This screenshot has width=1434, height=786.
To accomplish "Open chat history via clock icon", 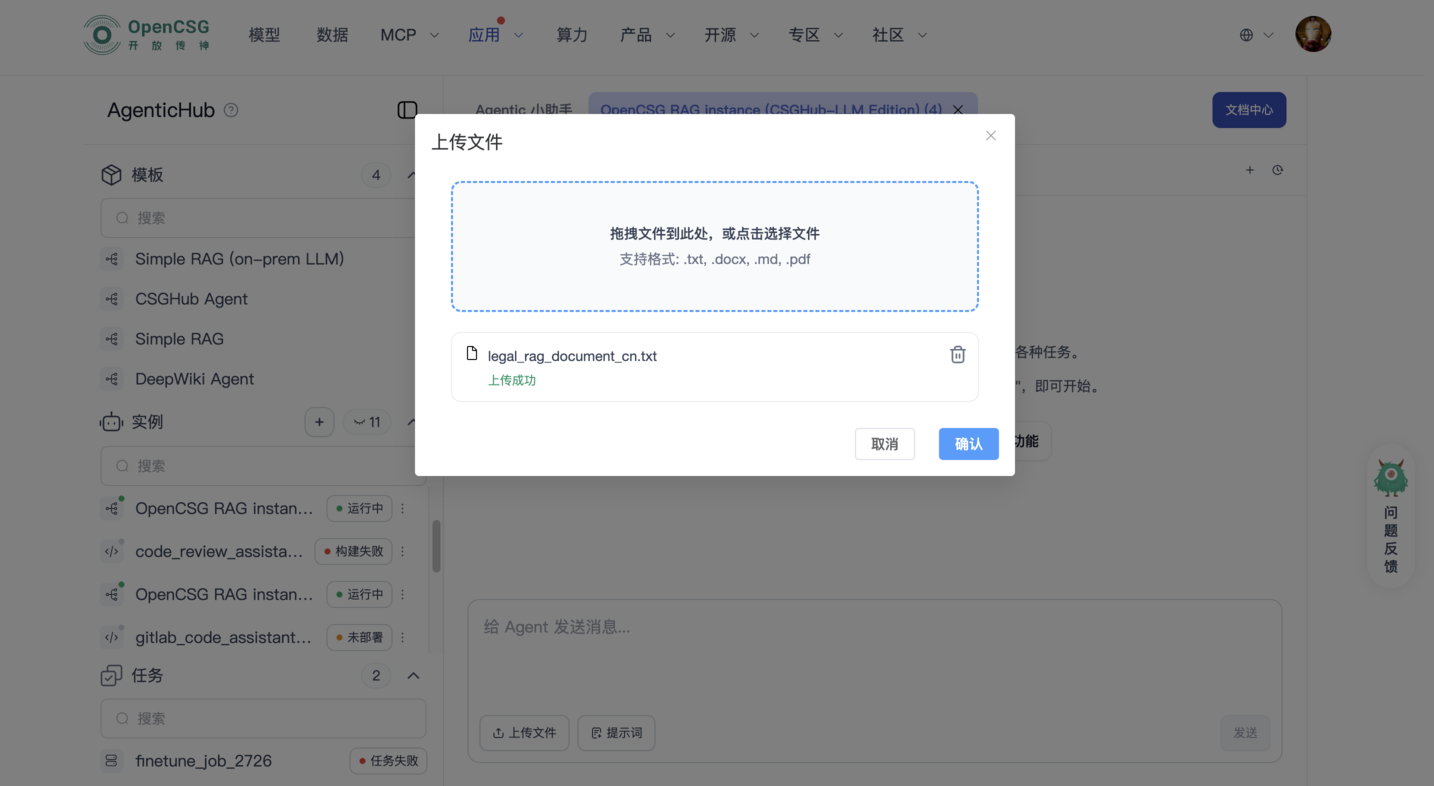I will pos(1278,170).
